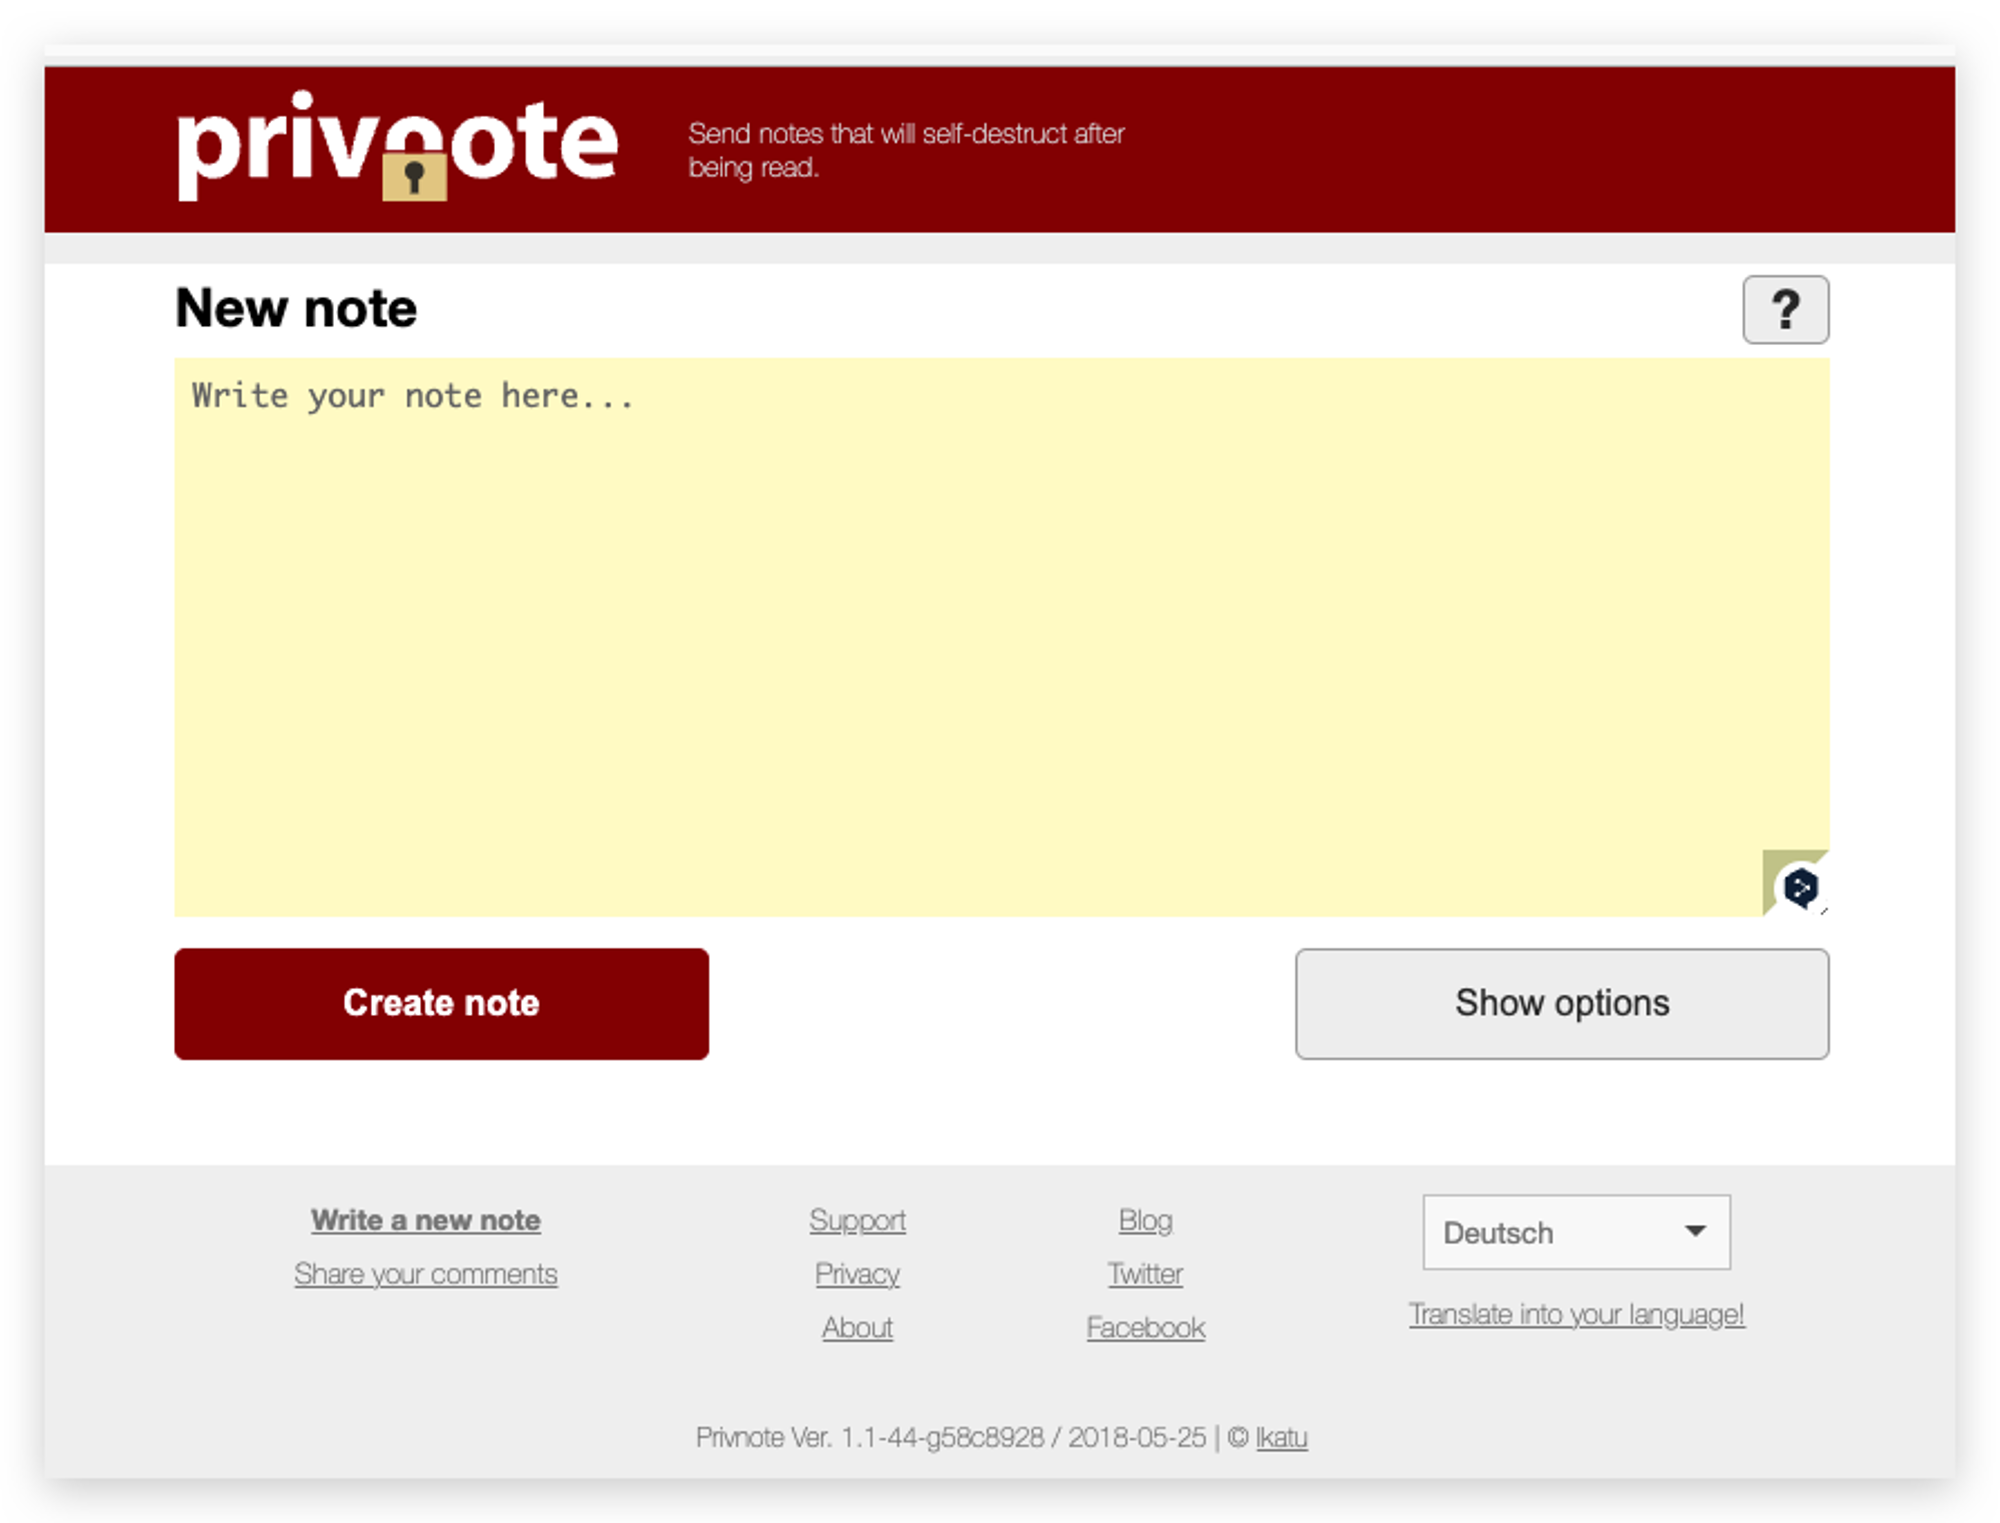Click the Show options button
Viewport: 2000px width, 1523px height.
[x=1562, y=1003]
